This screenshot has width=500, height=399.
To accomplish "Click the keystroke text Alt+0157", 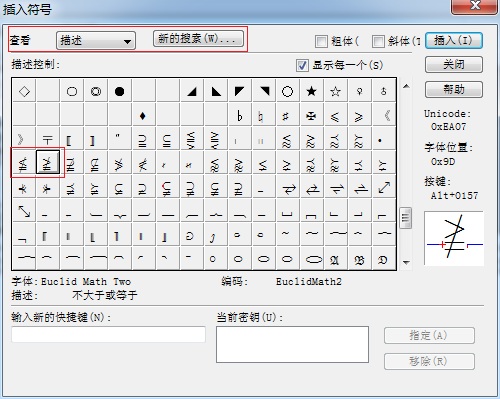I will click(454, 195).
